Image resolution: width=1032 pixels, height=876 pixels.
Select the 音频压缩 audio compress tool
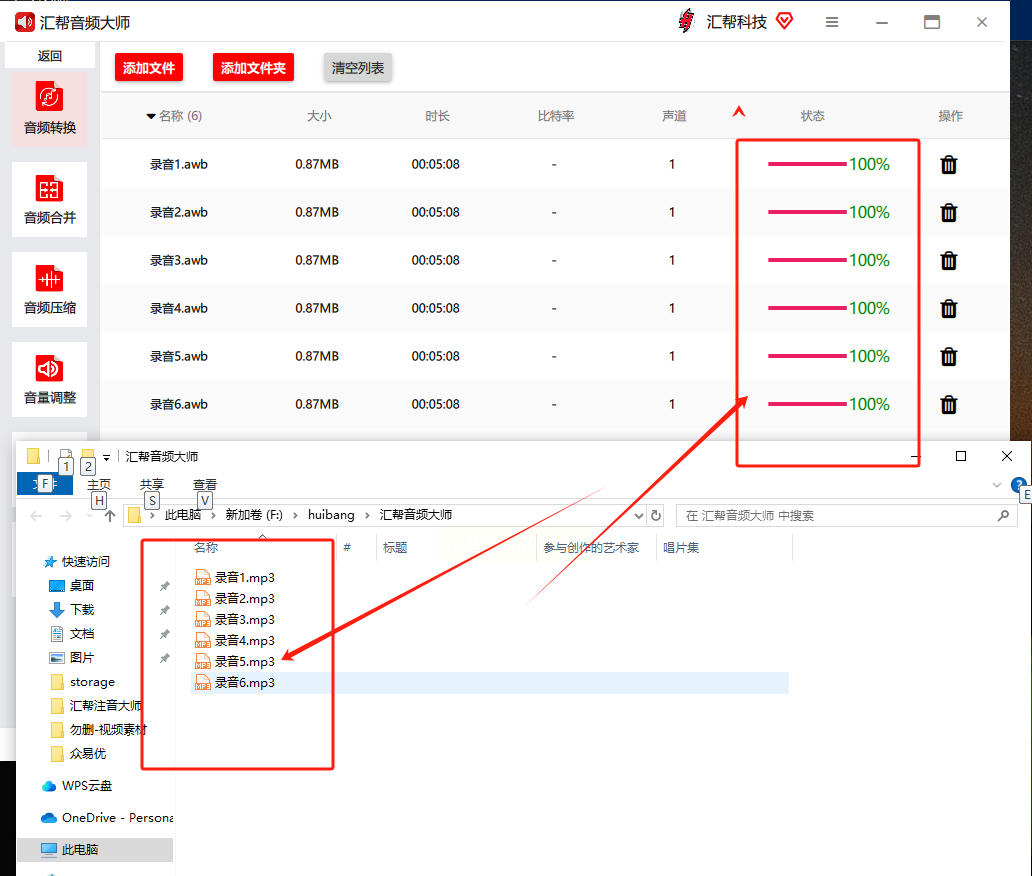[49, 290]
